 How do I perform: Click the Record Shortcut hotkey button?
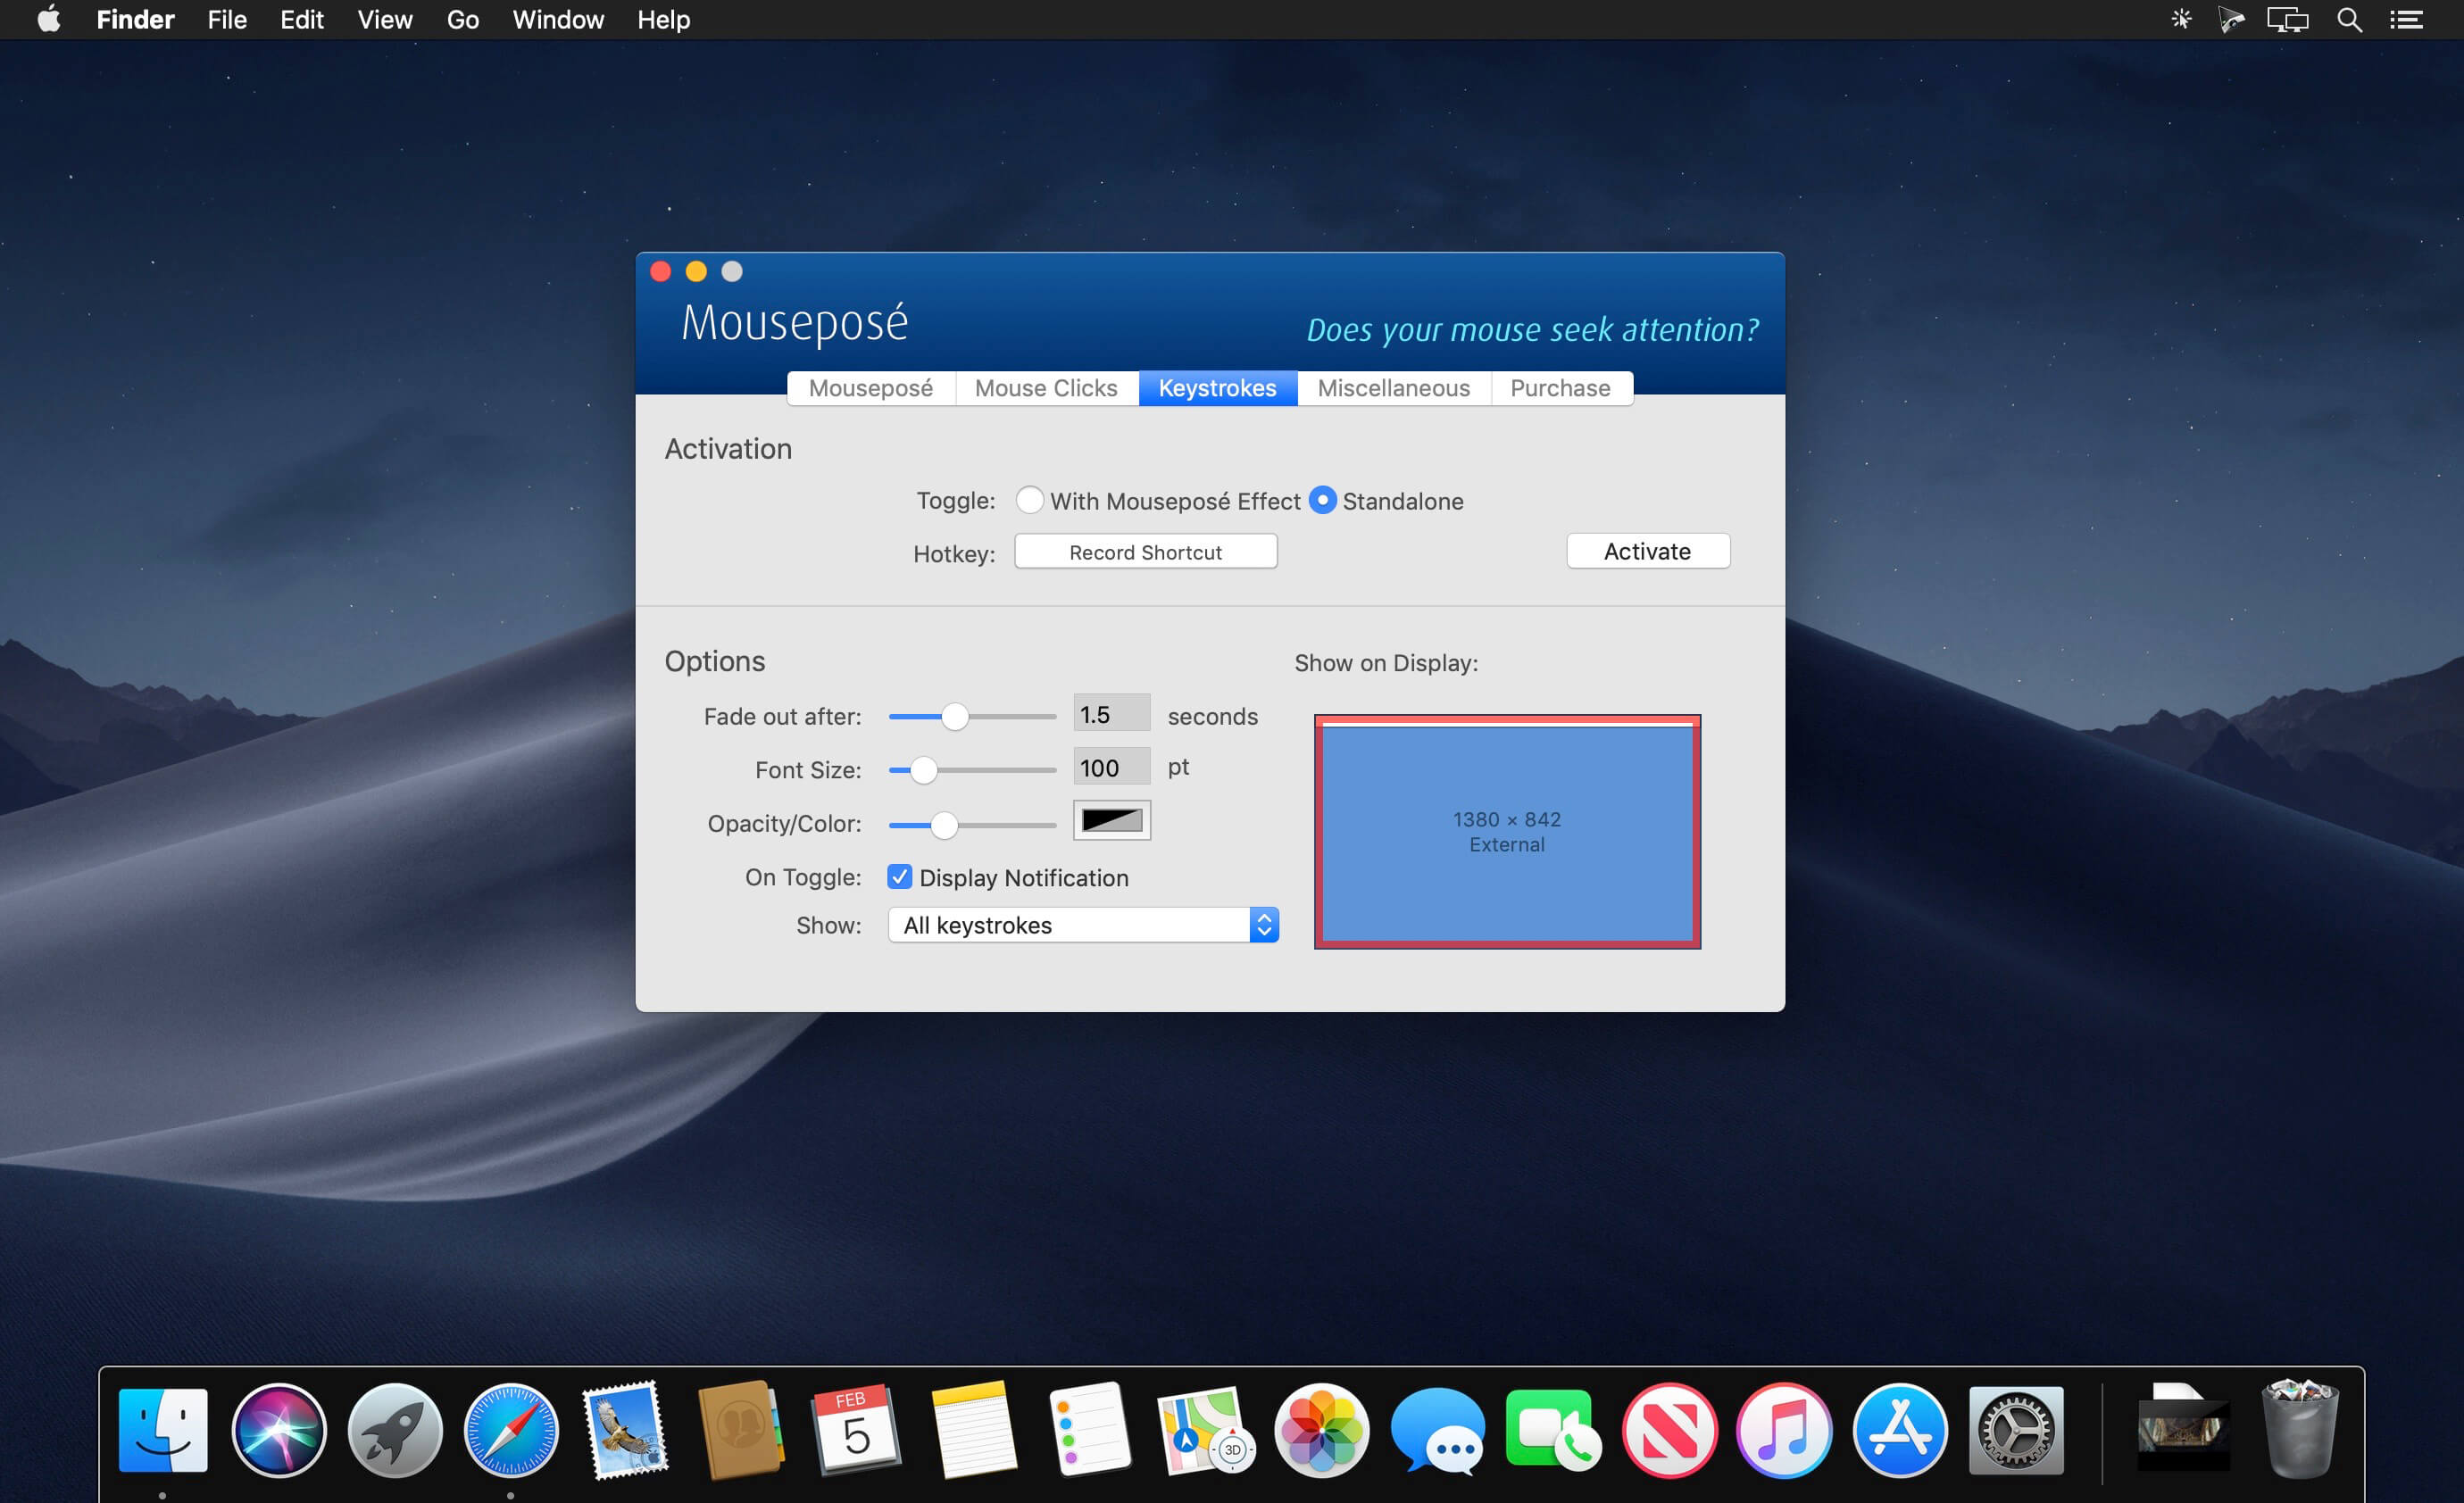(1145, 552)
